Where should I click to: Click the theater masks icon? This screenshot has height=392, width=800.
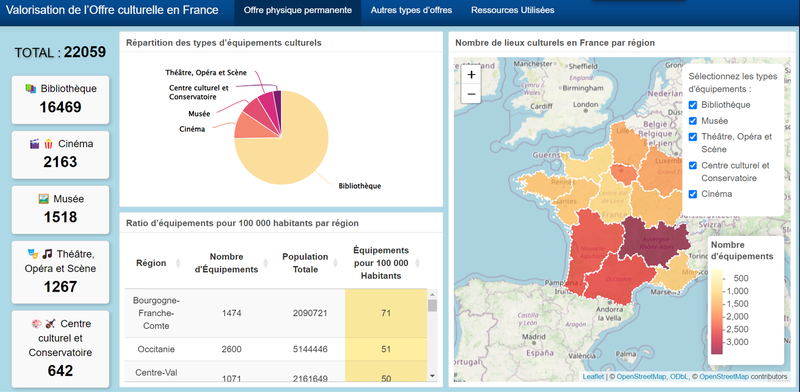tap(33, 253)
